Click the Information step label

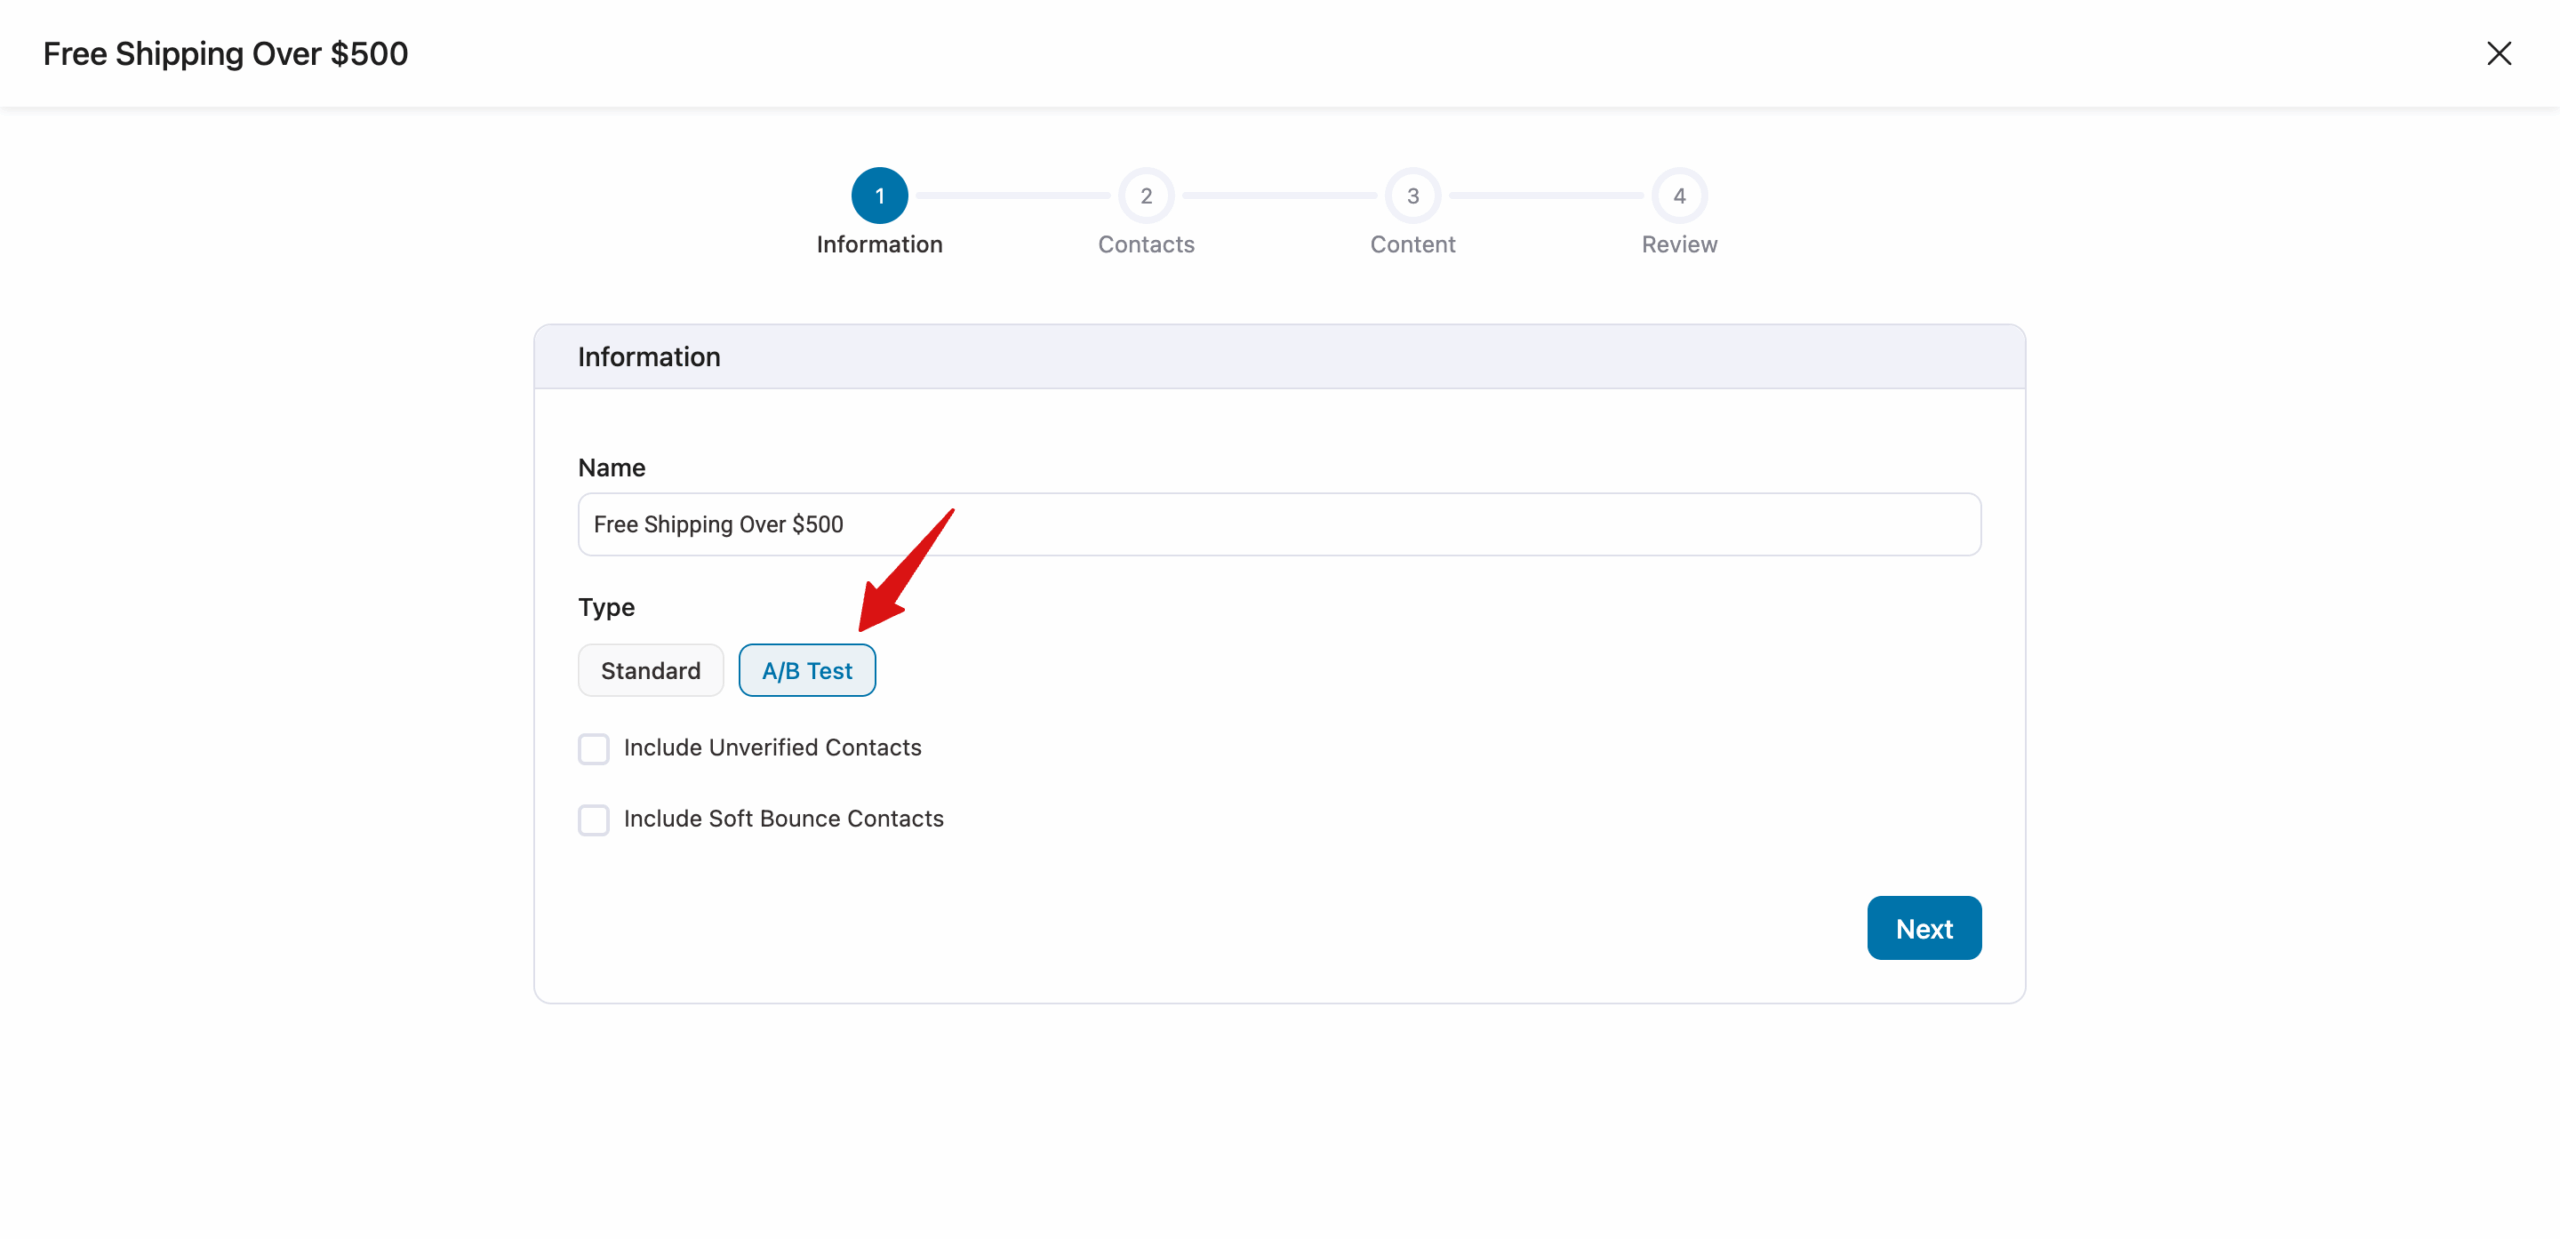pos(880,244)
